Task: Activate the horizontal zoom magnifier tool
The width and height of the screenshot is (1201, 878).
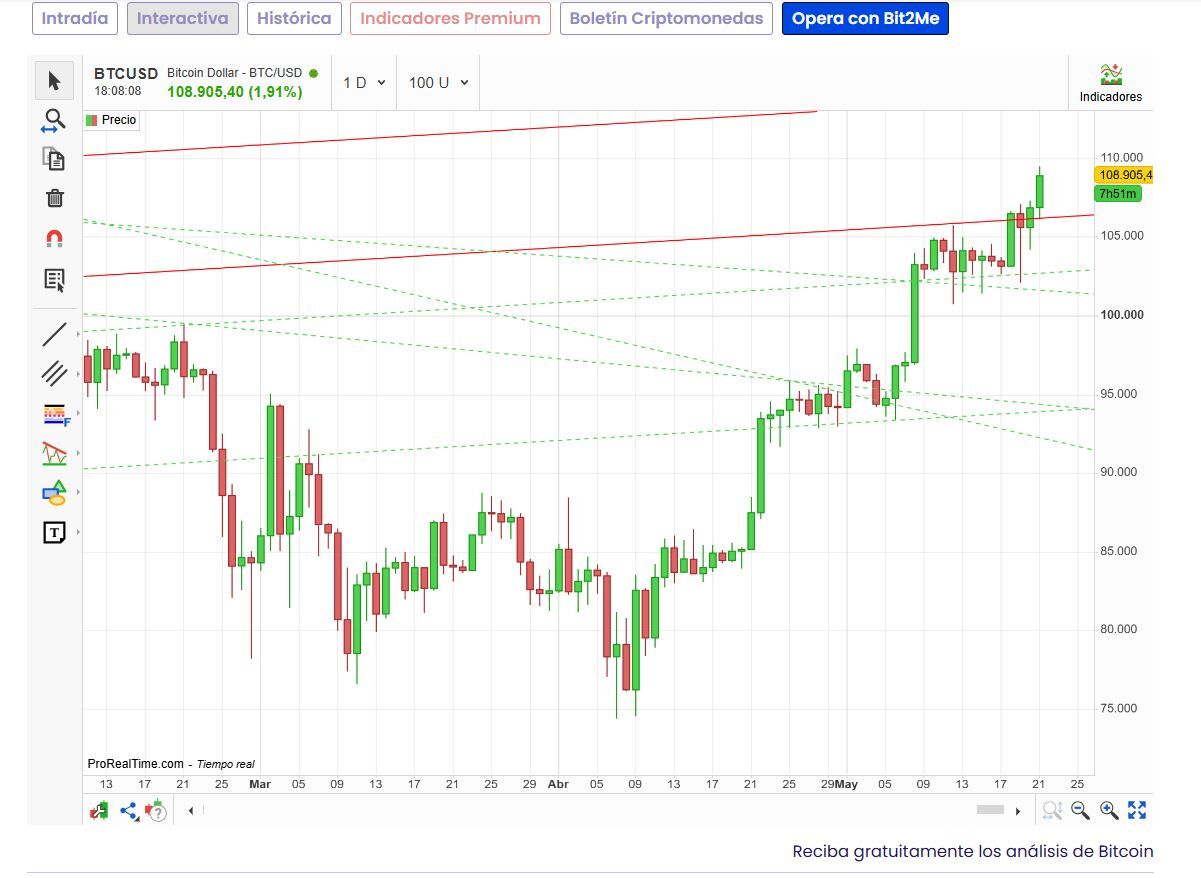Action: pos(54,121)
